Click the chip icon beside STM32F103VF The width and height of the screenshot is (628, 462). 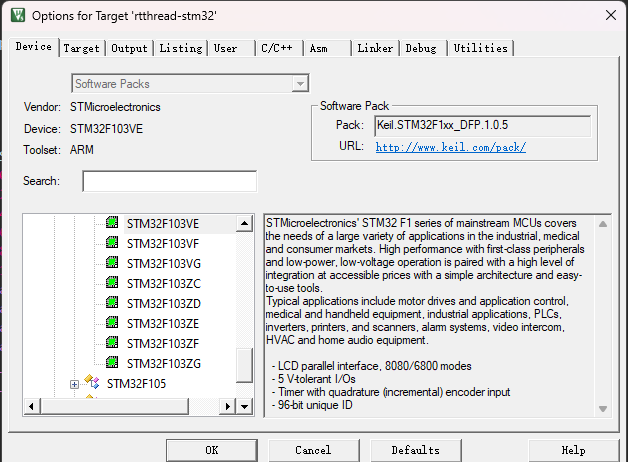[112, 243]
